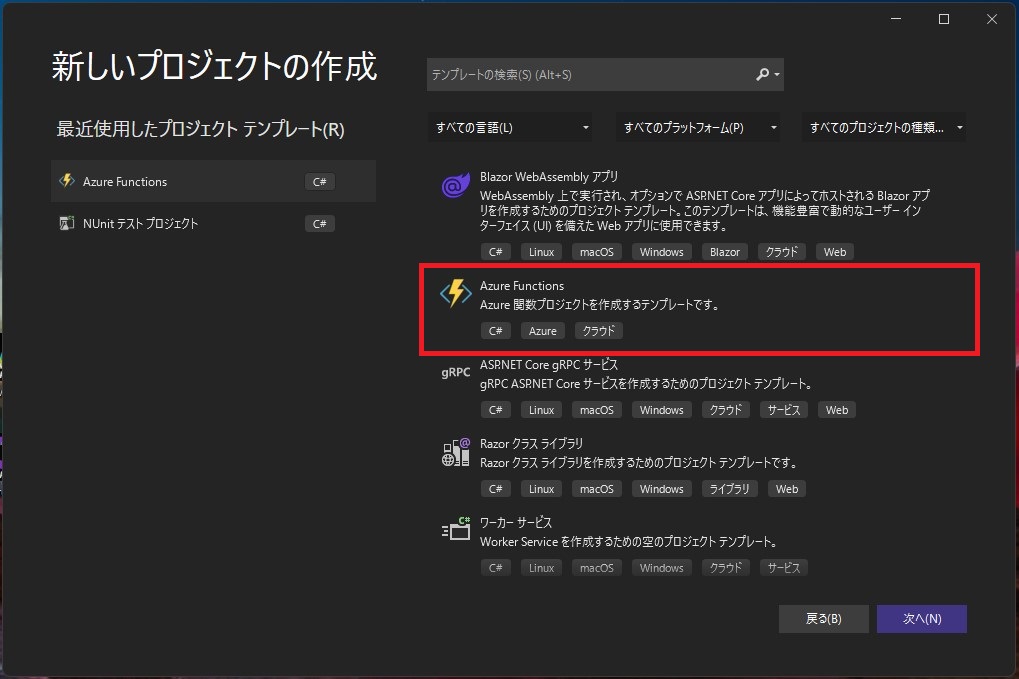The height and width of the screenshot is (679, 1019).
Task: Click the Web tag under Razor class library
Action: coord(787,489)
